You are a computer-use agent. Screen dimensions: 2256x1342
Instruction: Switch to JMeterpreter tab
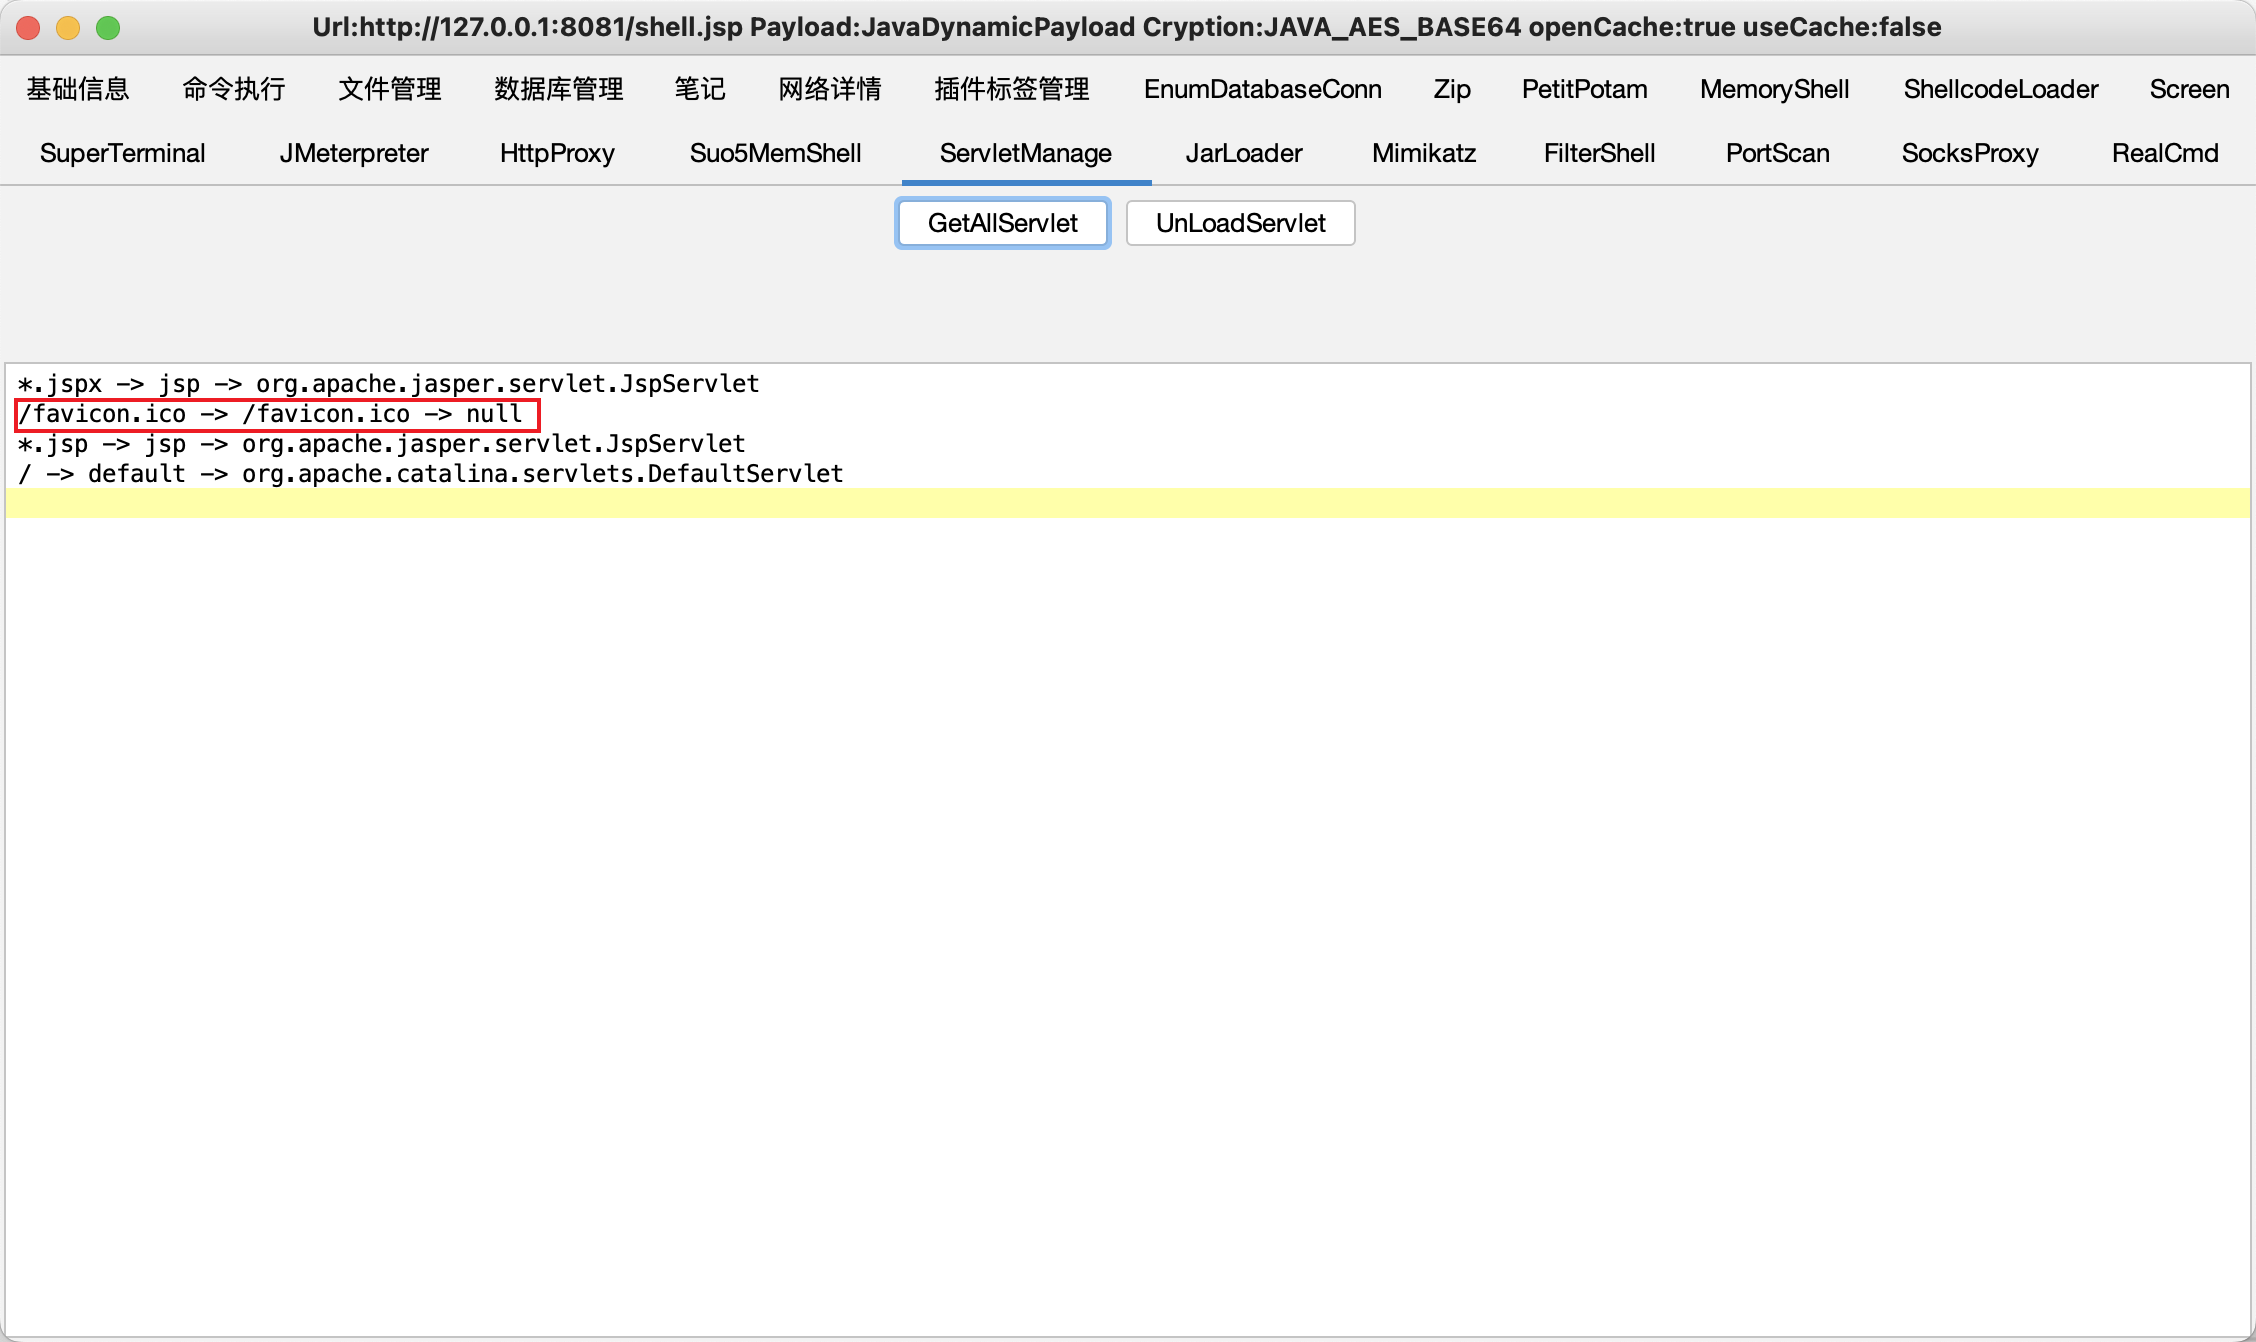354,153
